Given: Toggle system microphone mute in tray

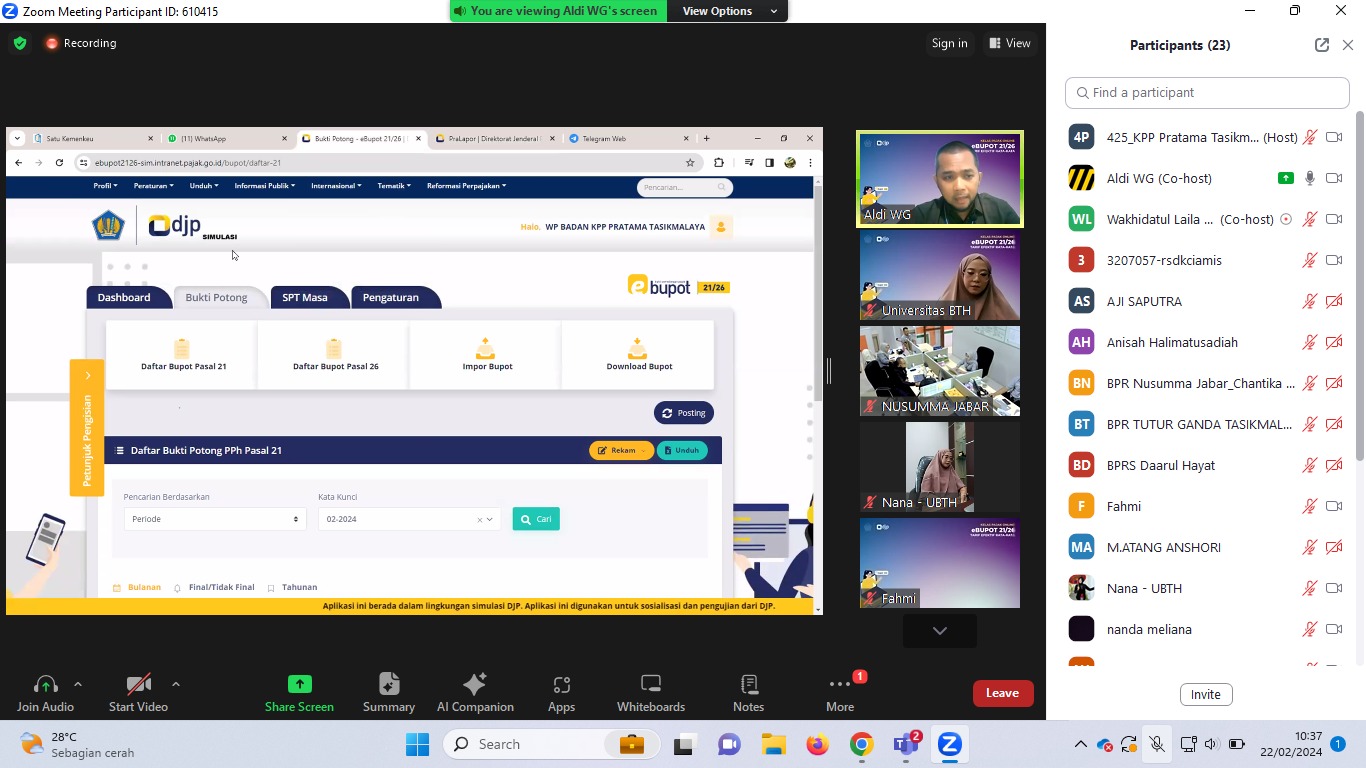Looking at the screenshot, I should click(1156, 744).
